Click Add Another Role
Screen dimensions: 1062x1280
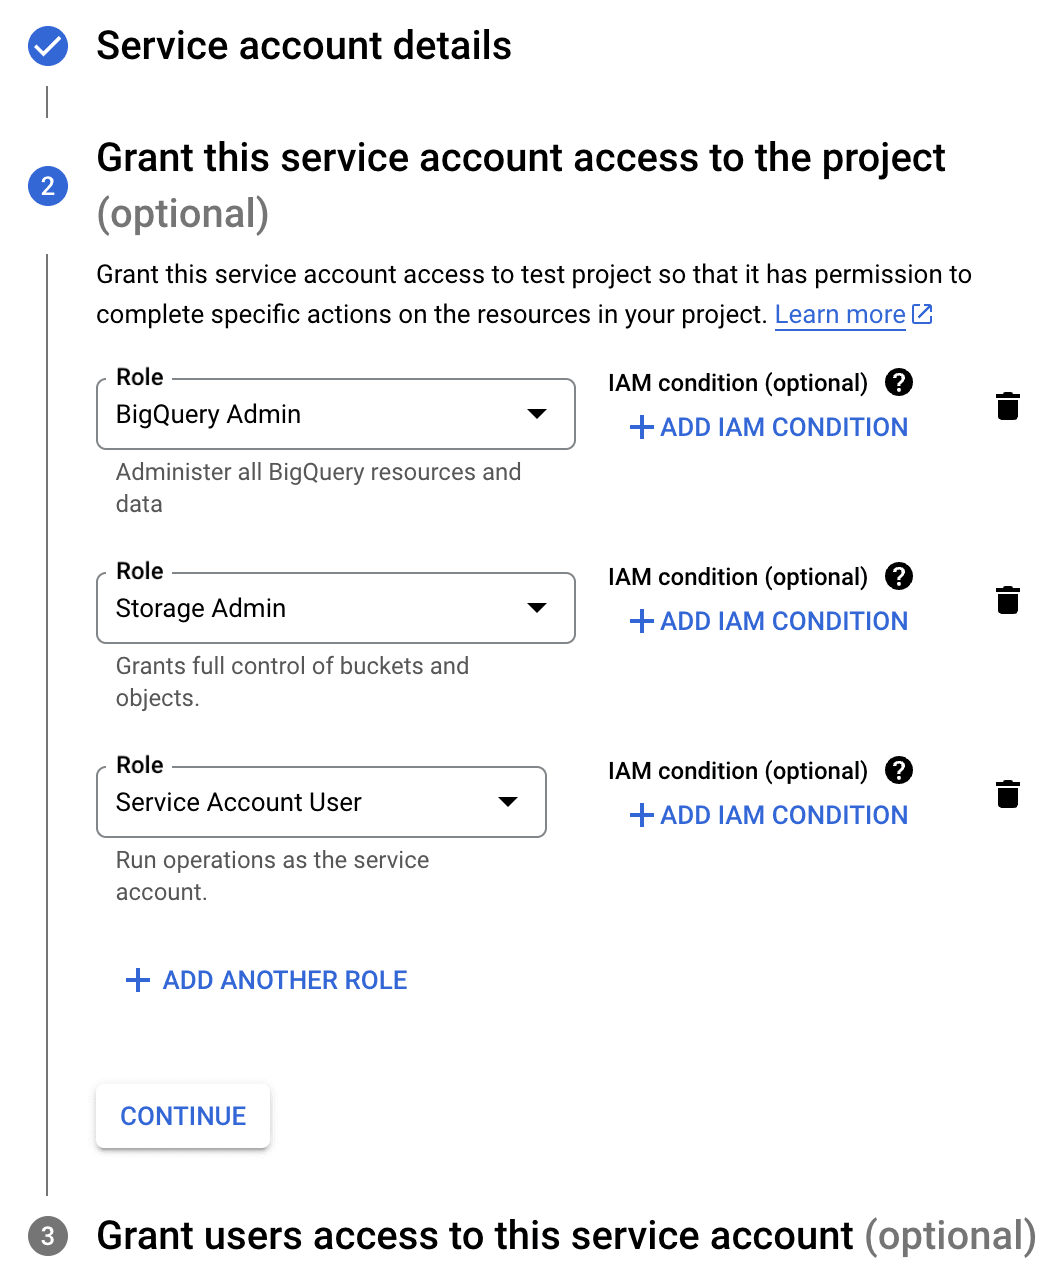coord(266,980)
